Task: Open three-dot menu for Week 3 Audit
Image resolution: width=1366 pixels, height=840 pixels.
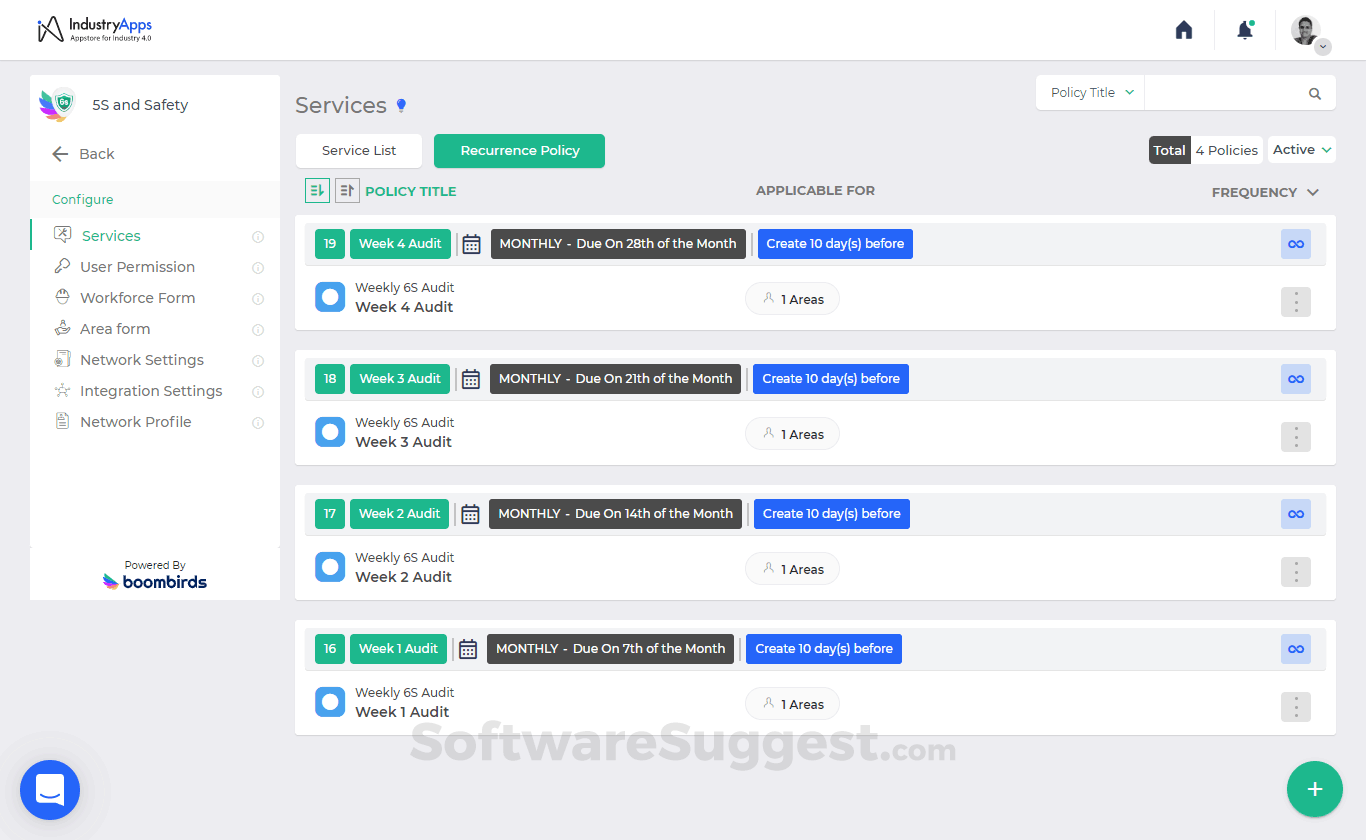Action: coord(1295,437)
